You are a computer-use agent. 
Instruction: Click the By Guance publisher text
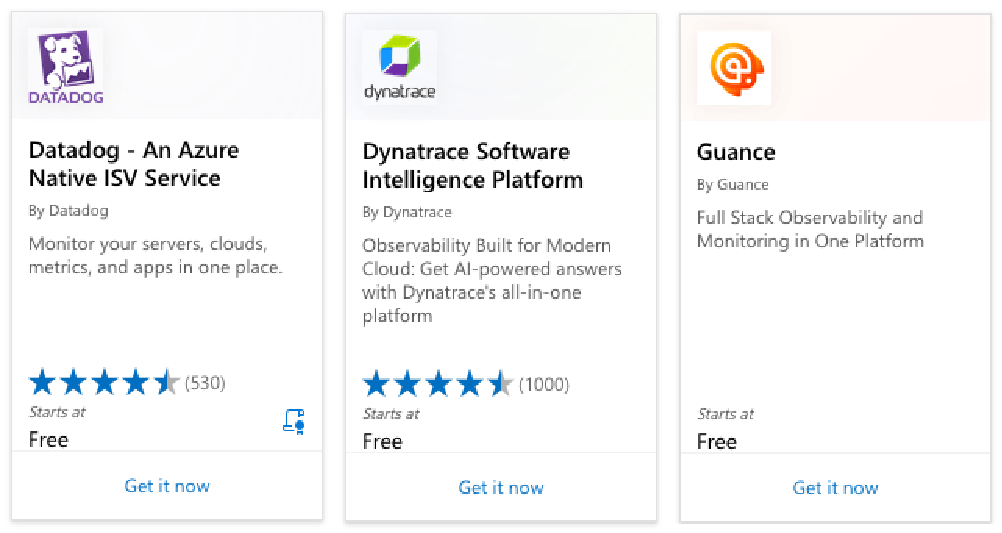(733, 185)
